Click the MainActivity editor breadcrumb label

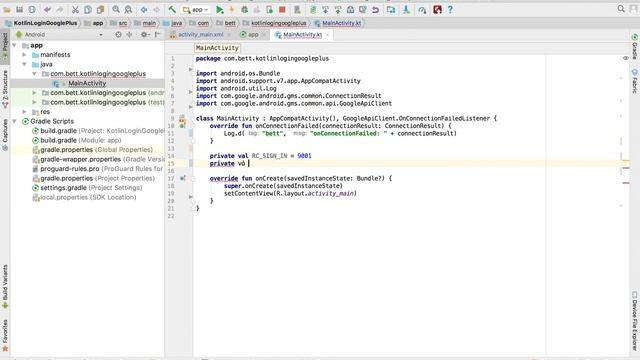point(217,48)
